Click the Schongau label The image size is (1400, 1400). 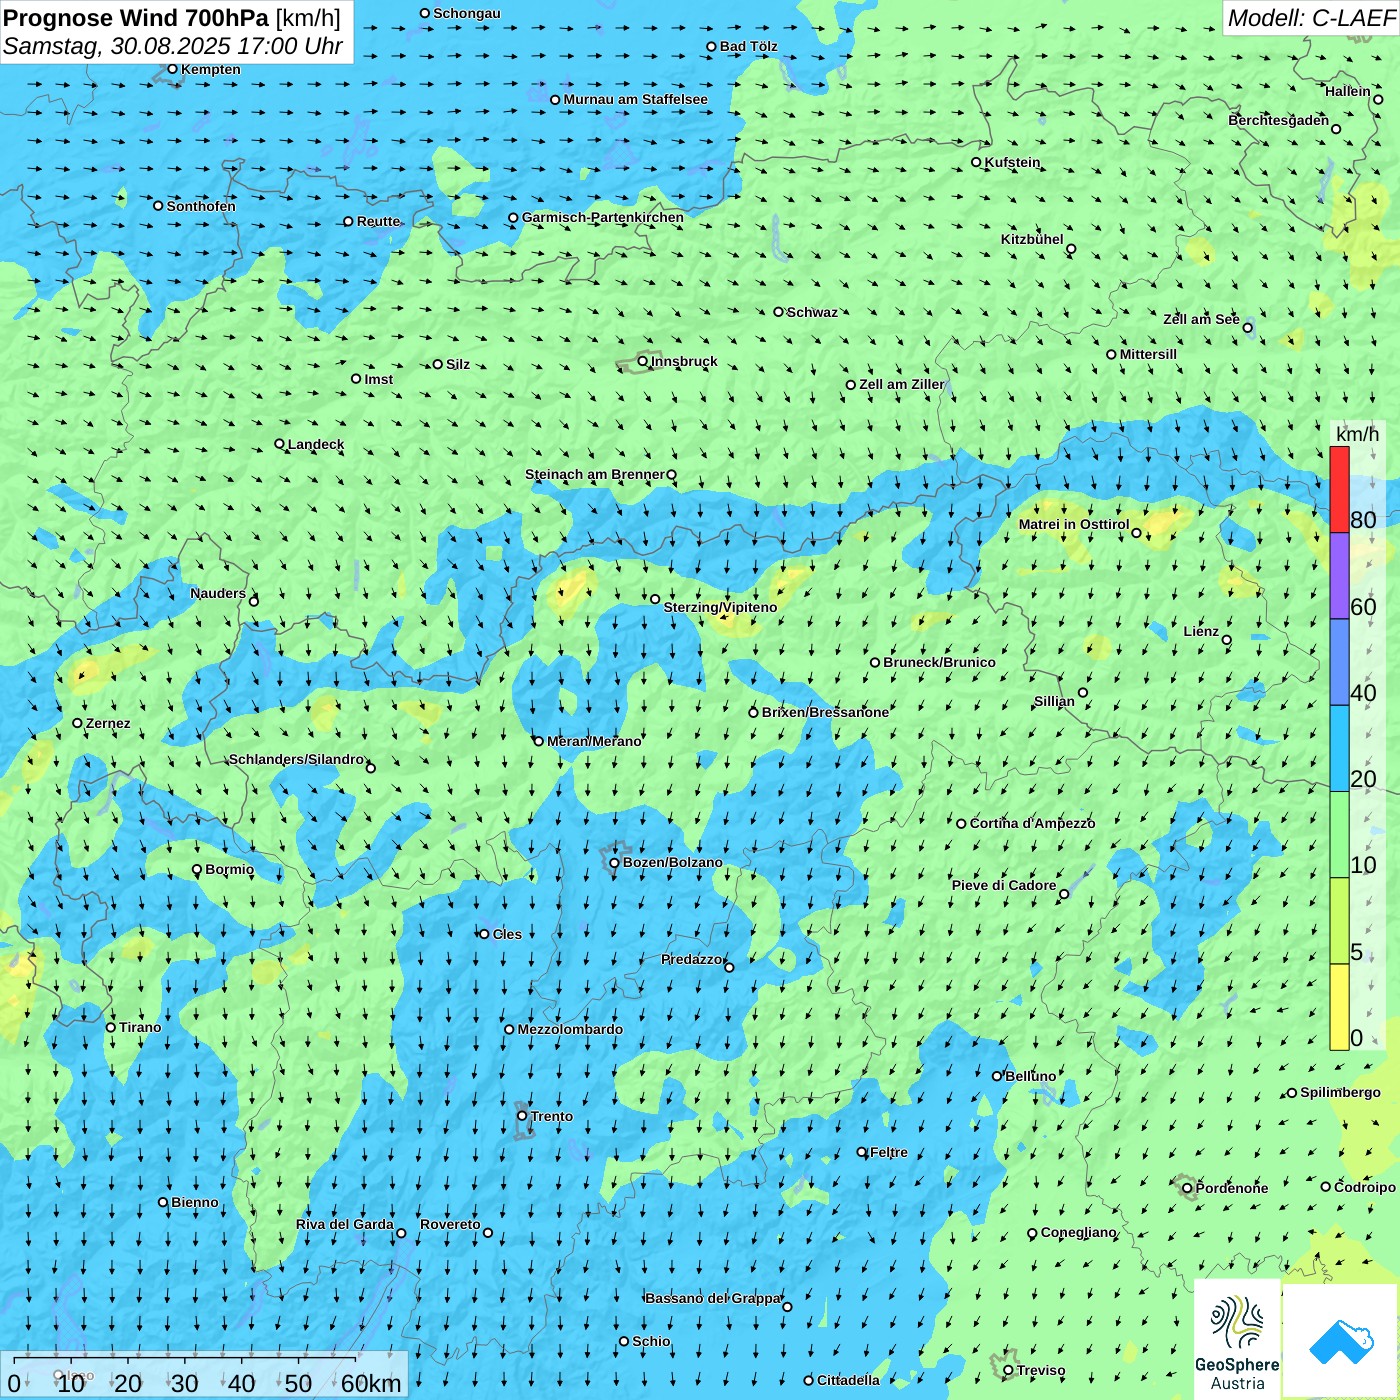pyautogui.click(x=466, y=13)
